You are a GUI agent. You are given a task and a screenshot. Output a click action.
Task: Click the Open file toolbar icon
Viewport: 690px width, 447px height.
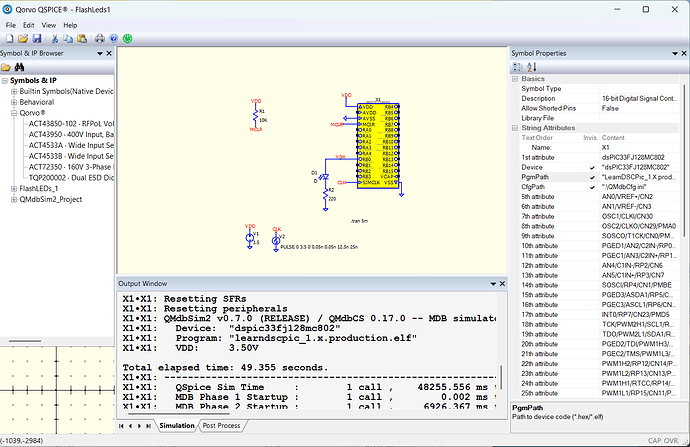23,39
